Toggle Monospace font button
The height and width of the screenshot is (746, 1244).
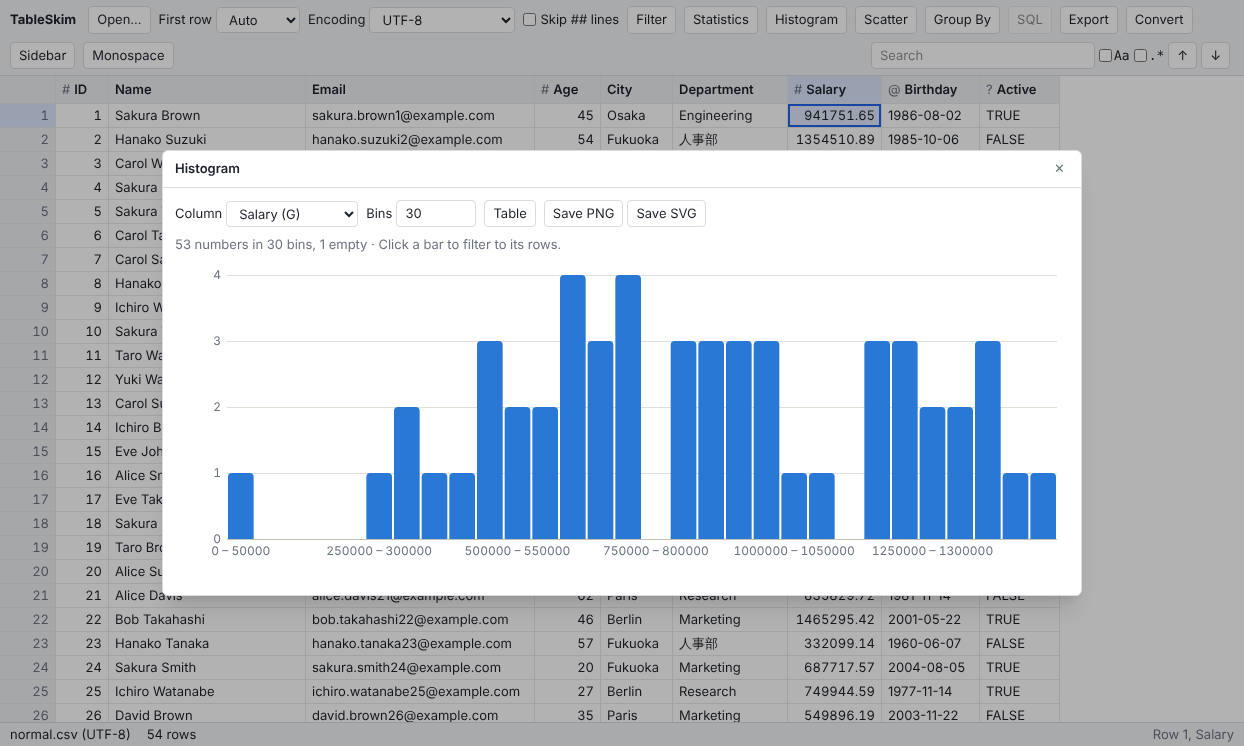[128, 56]
